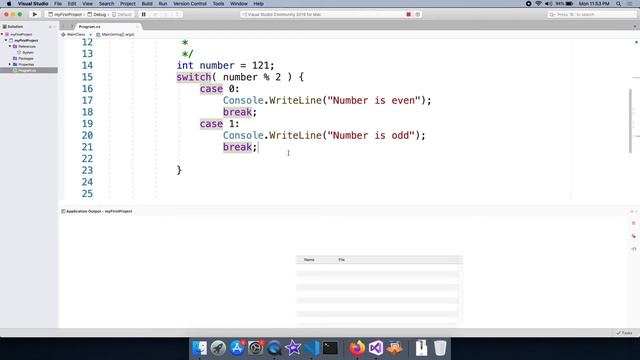Open App Store from the dock
The height and width of the screenshot is (360, 640).
pos(237,348)
